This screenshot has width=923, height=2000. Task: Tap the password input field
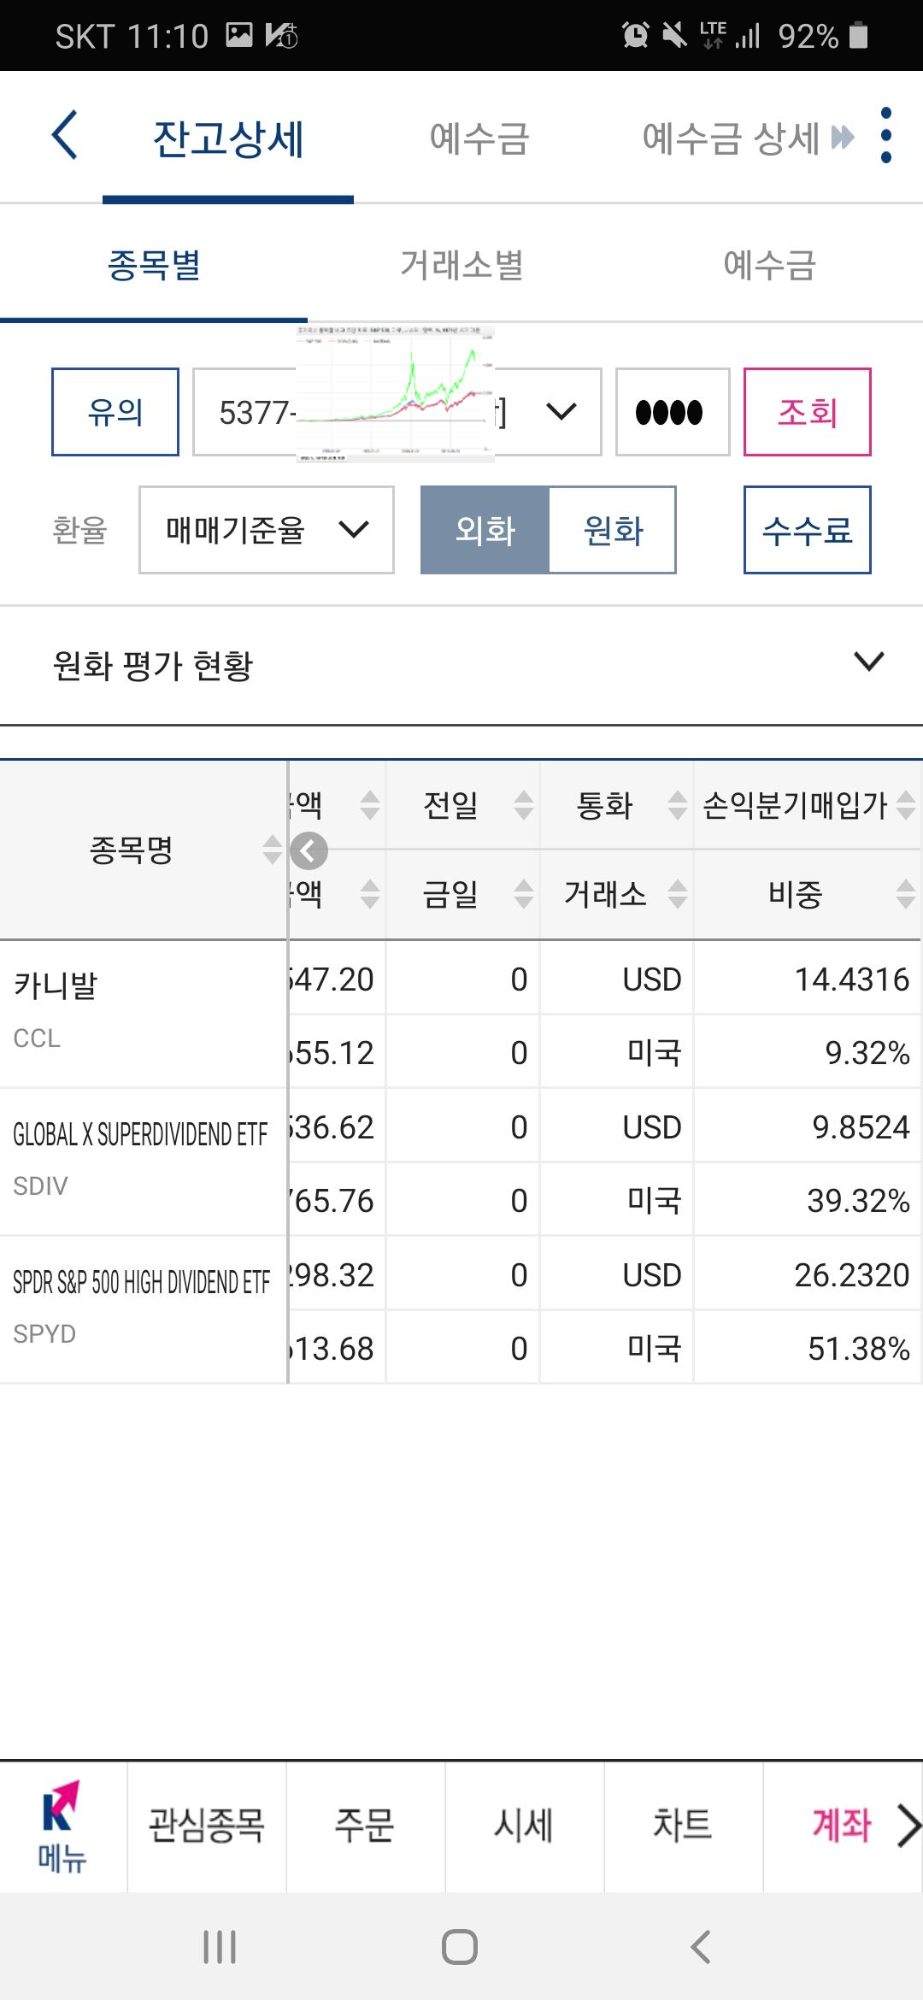(x=672, y=412)
